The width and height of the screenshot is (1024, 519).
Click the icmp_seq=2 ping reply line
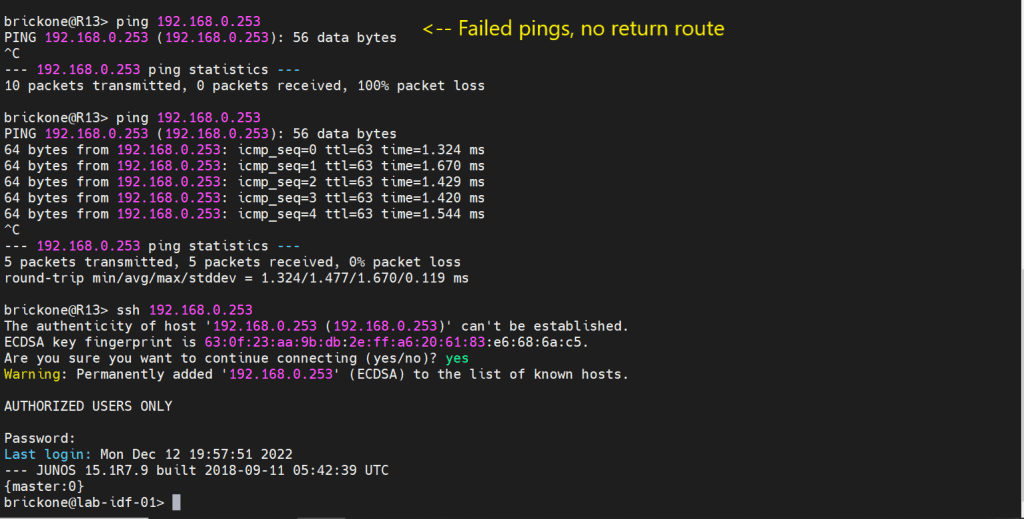(244, 182)
